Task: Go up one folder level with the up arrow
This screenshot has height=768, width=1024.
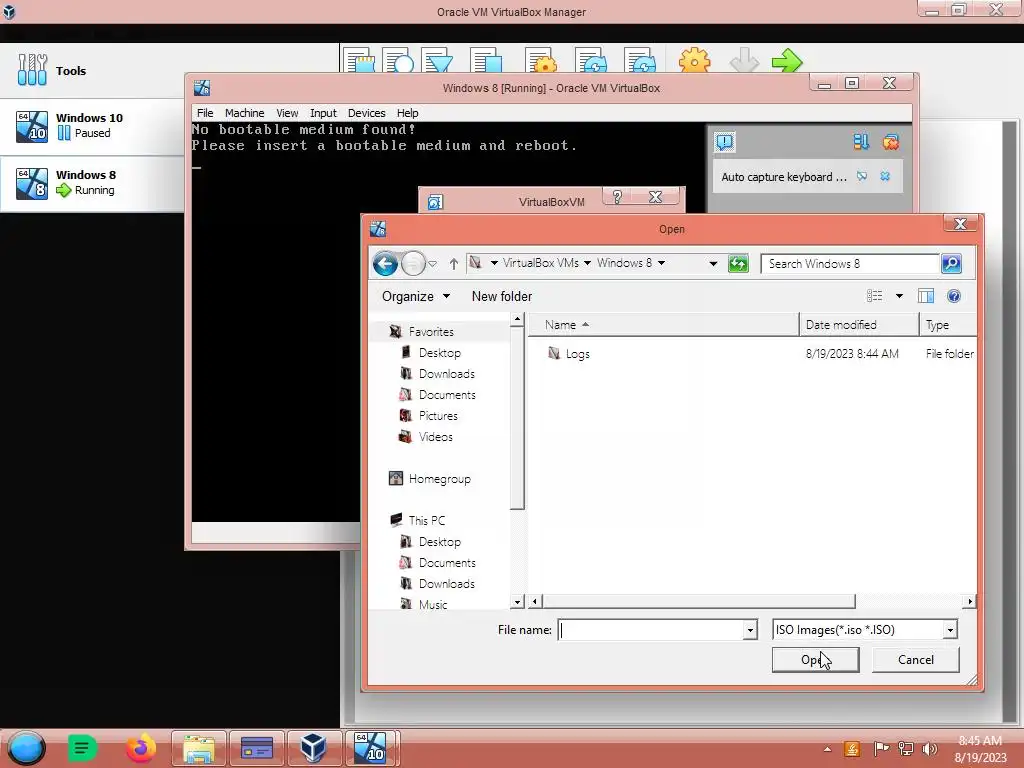Action: coord(453,264)
